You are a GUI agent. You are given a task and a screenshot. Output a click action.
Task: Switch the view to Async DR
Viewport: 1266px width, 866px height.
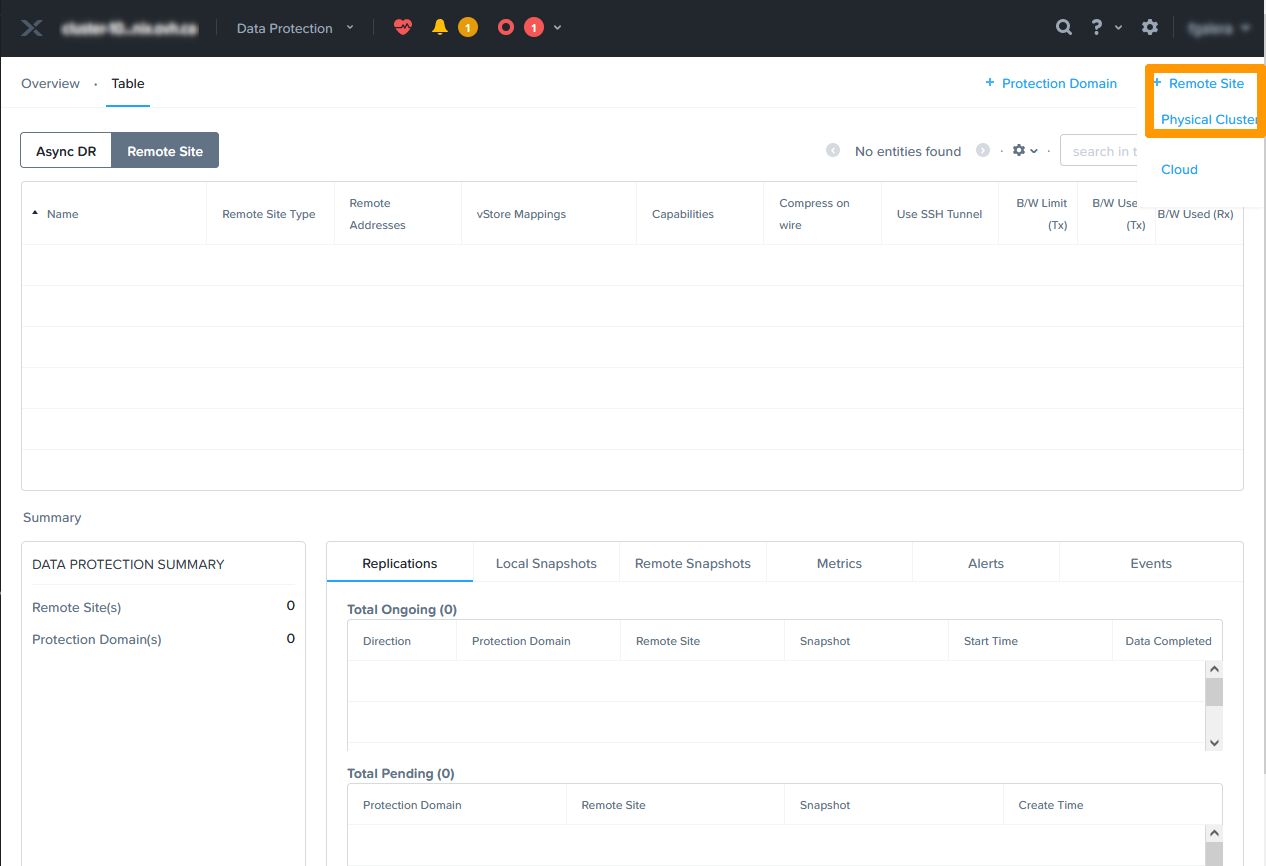click(66, 151)
